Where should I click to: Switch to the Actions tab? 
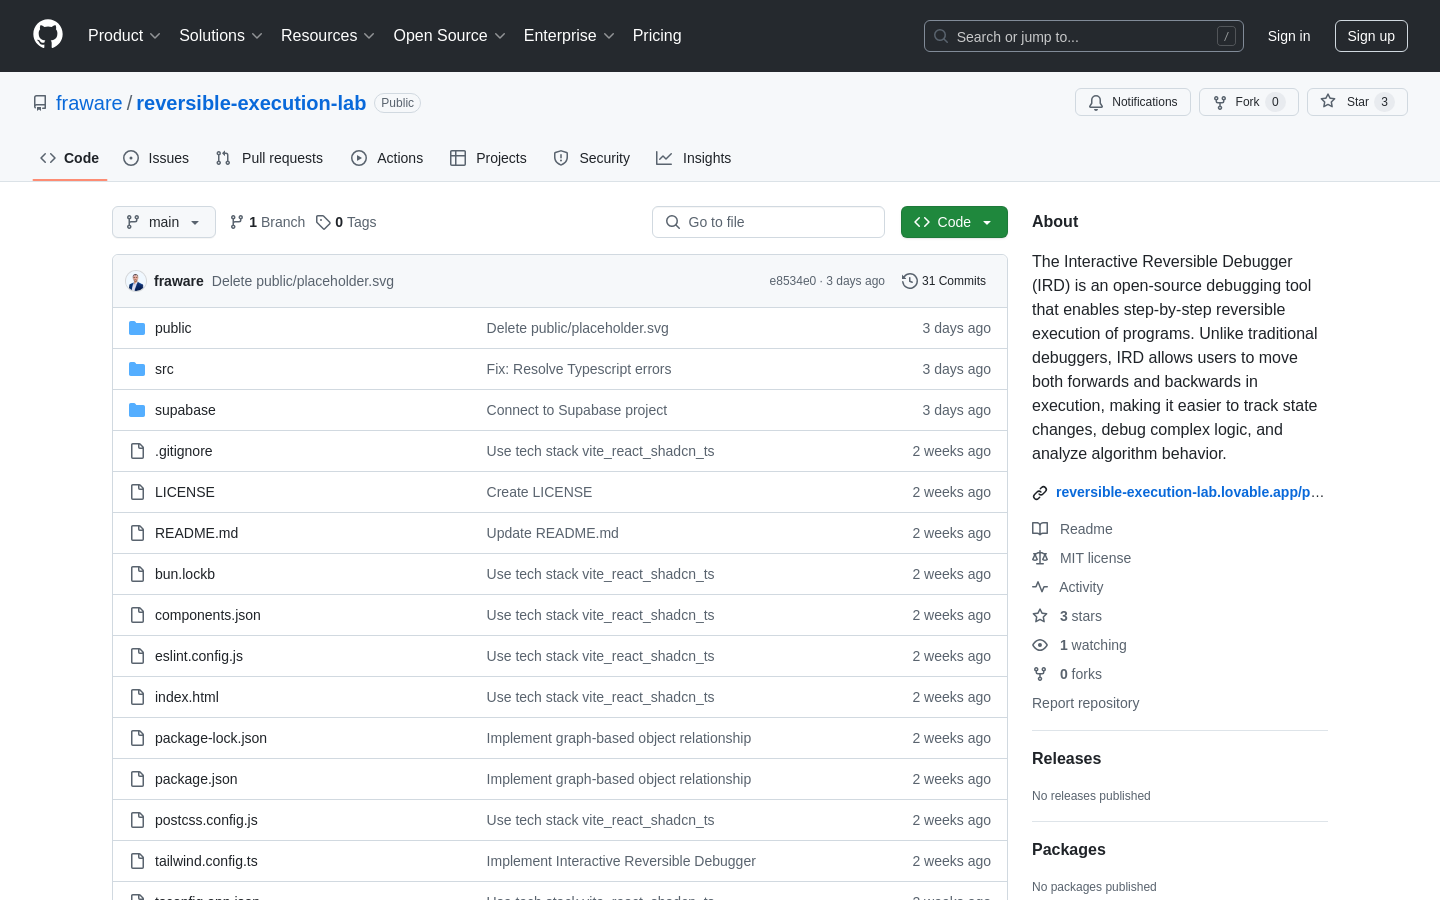387,158
